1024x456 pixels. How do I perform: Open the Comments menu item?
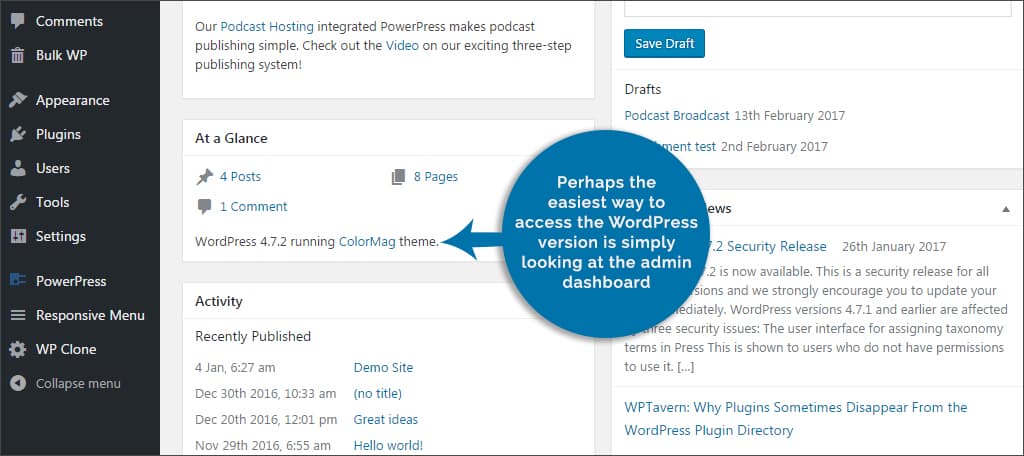click(x=69, y=22)
